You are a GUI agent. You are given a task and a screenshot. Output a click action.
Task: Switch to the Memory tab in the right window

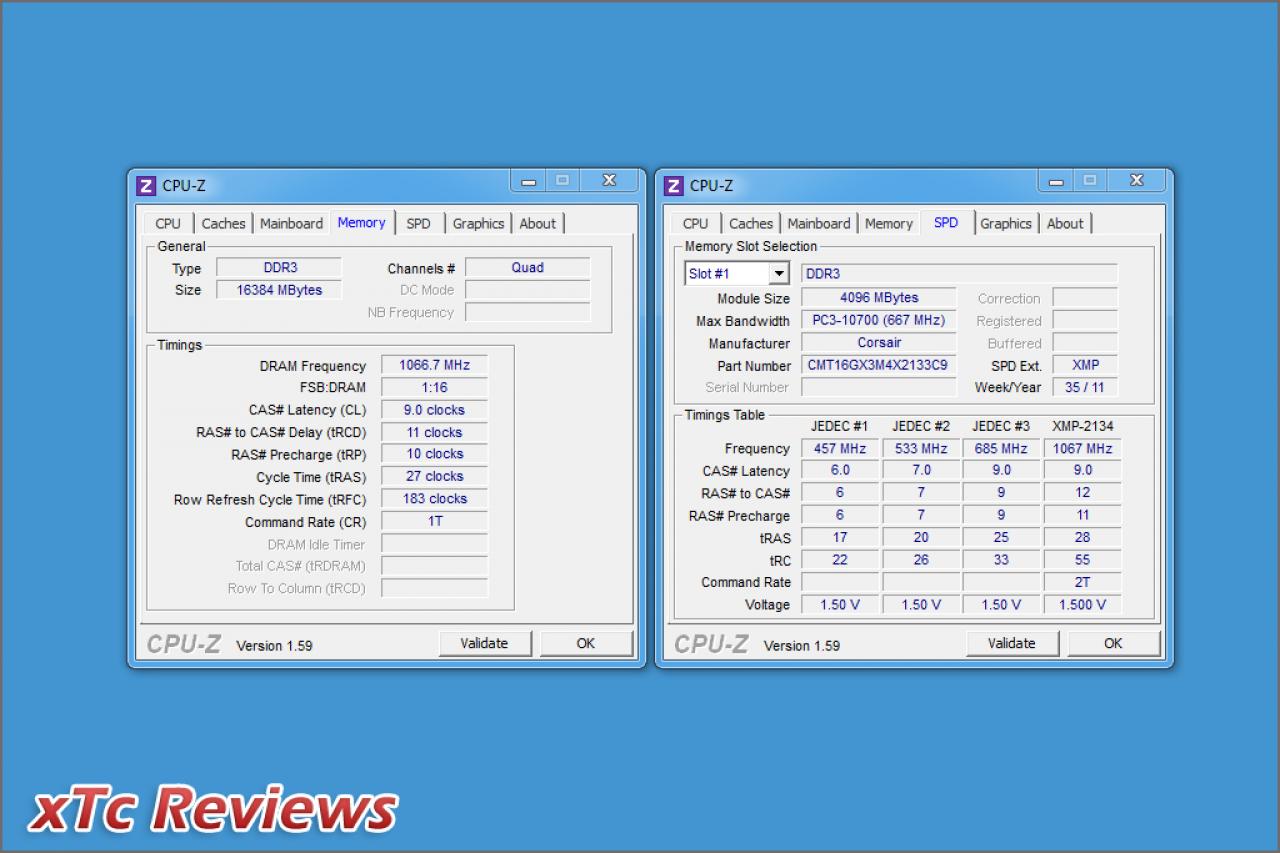(x=888, y=223)
